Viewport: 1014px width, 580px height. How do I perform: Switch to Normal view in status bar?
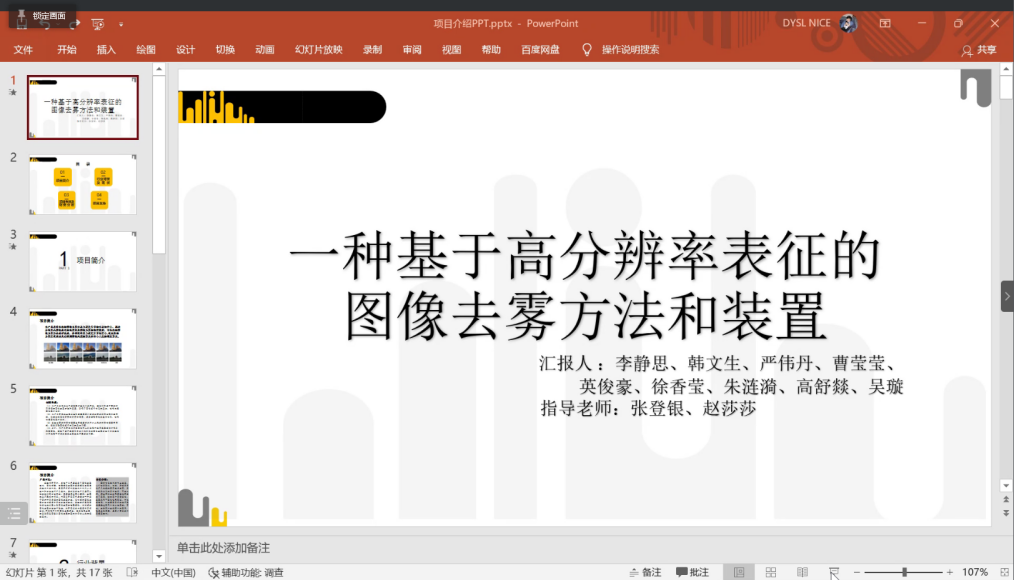tap(739, 572)
